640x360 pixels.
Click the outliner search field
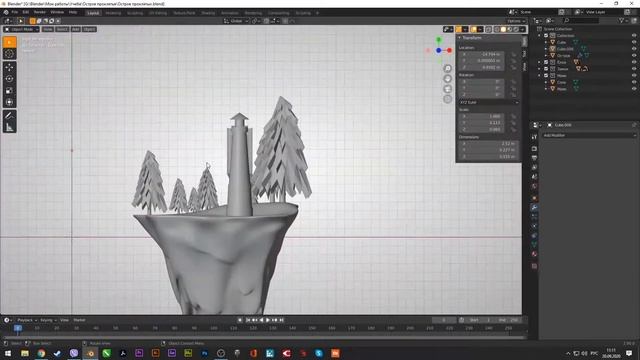point(581,20)
